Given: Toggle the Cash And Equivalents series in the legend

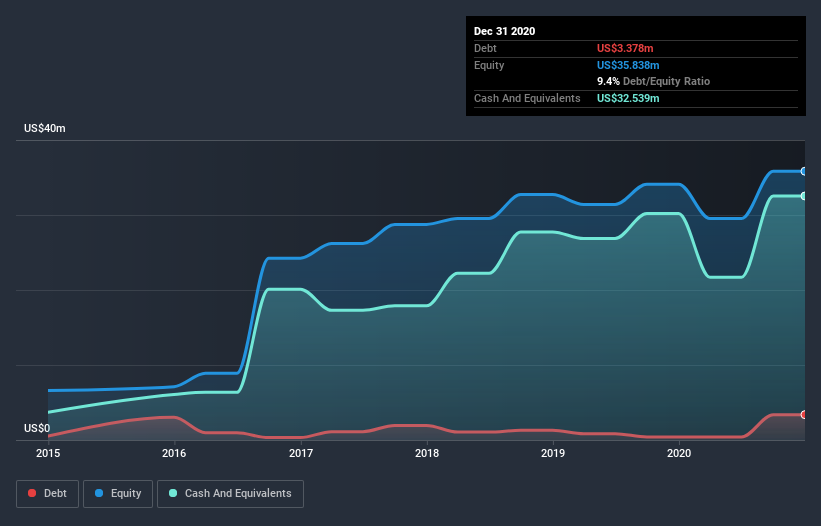Looking at the screenshot, I should tap(230, 494).
